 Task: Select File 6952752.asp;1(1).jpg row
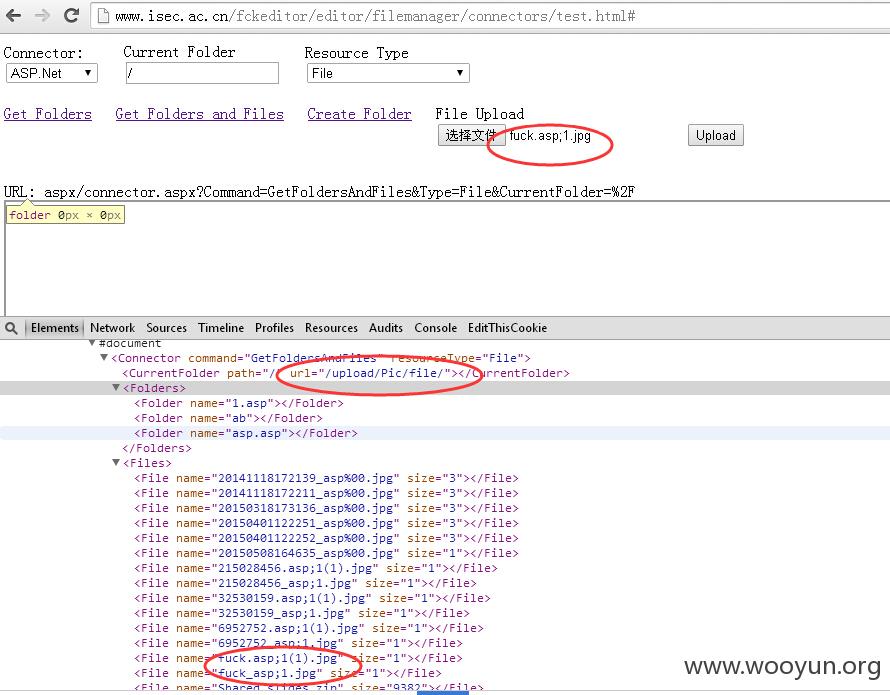coord(309,628)
